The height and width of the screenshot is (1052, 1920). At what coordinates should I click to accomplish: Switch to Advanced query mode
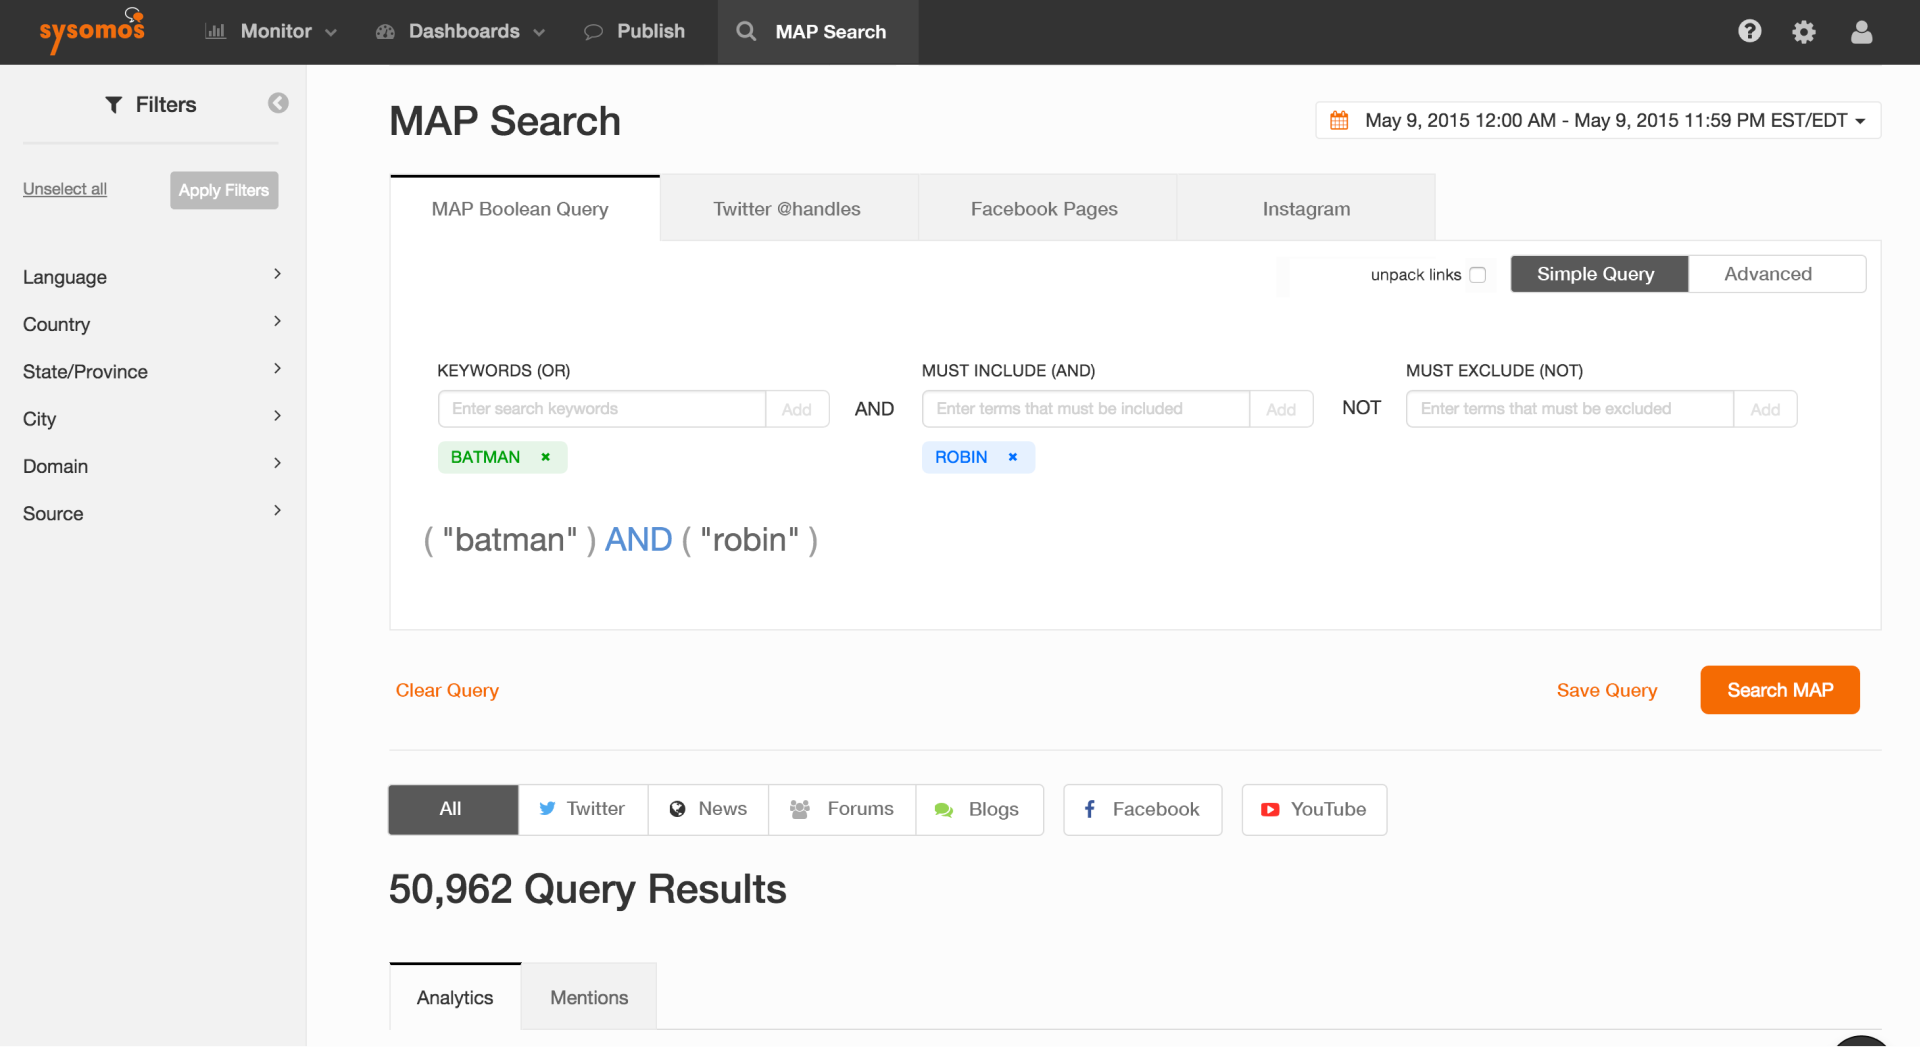[x=1776, y=274]
